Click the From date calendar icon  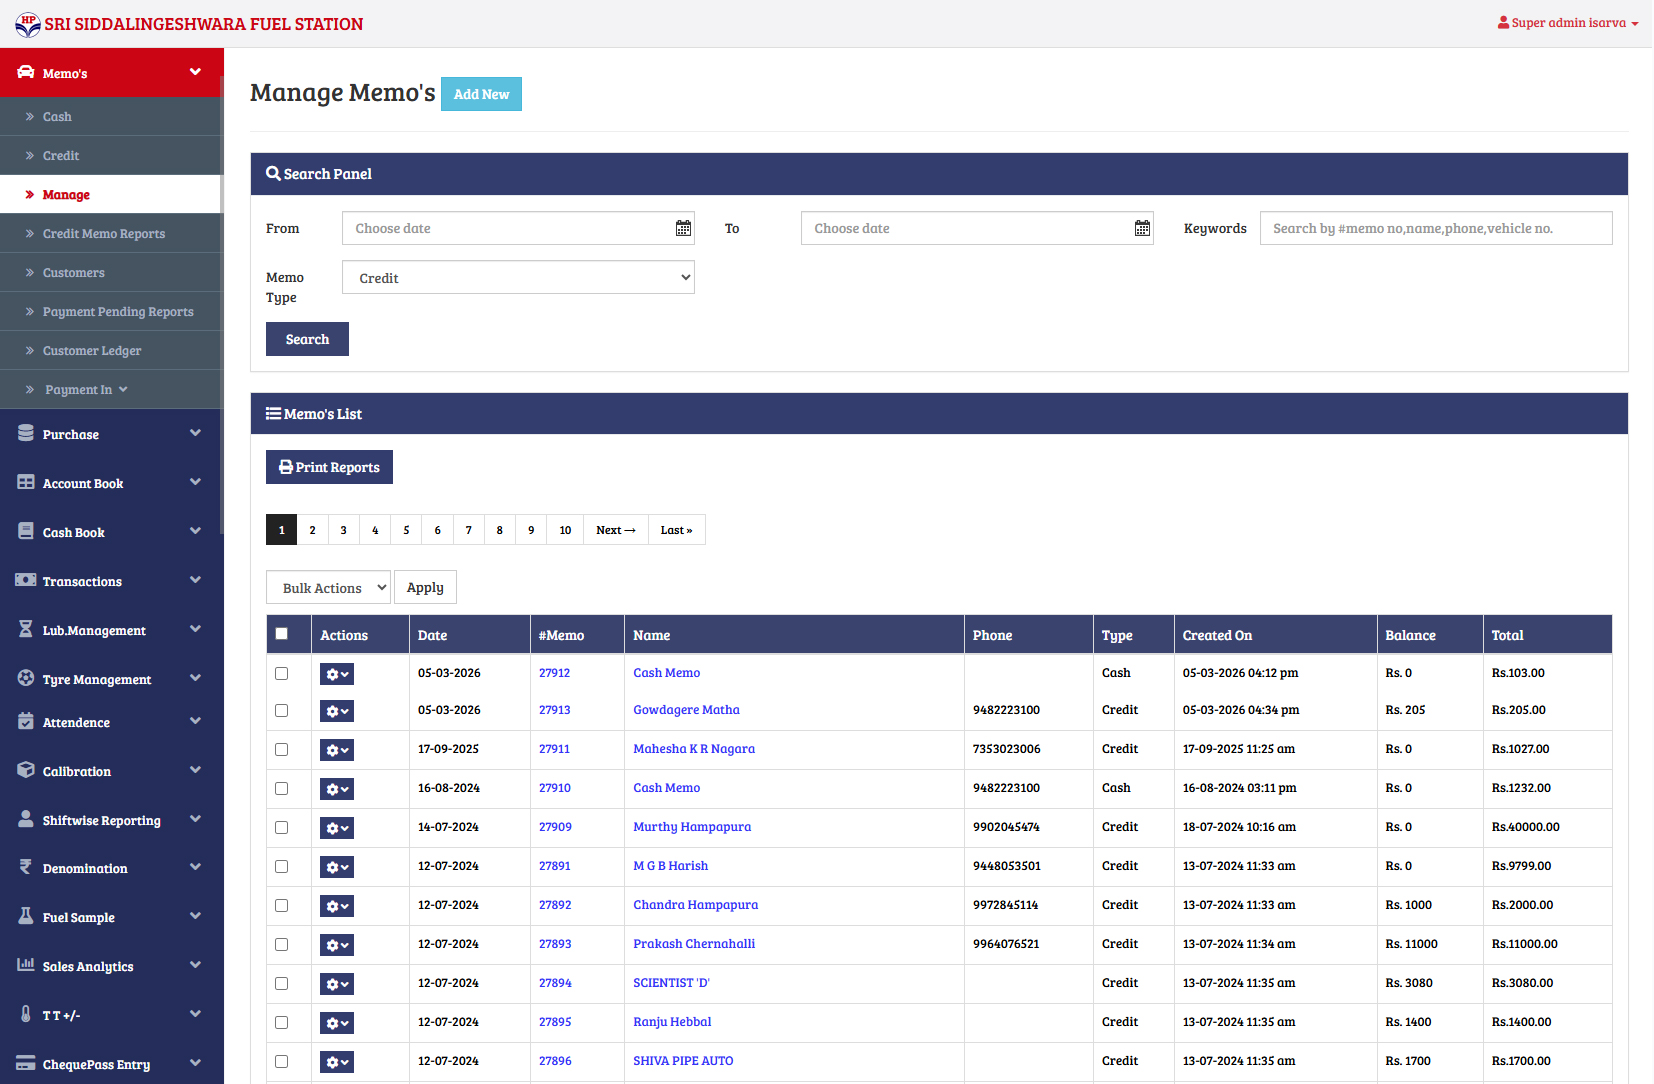tap(683, 228)
